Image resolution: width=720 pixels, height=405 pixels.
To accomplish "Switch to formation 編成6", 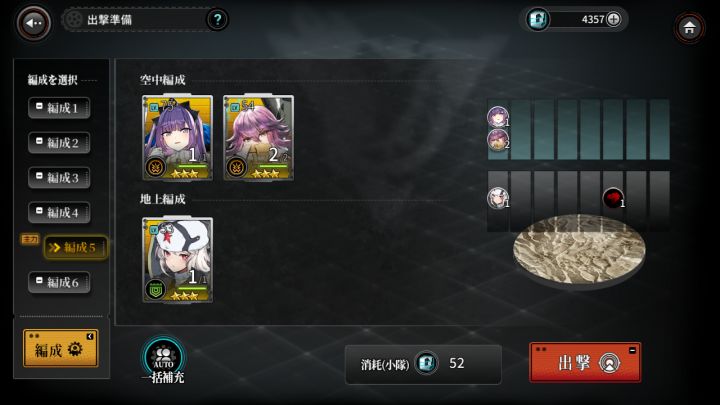I will tap(59, 282).
